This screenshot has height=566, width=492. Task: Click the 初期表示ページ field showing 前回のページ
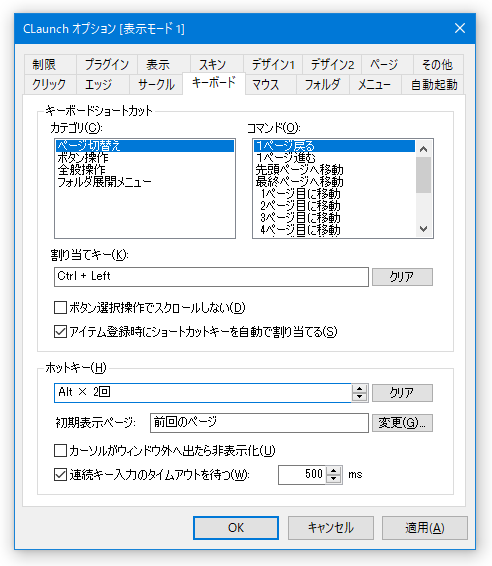(259, 423)
